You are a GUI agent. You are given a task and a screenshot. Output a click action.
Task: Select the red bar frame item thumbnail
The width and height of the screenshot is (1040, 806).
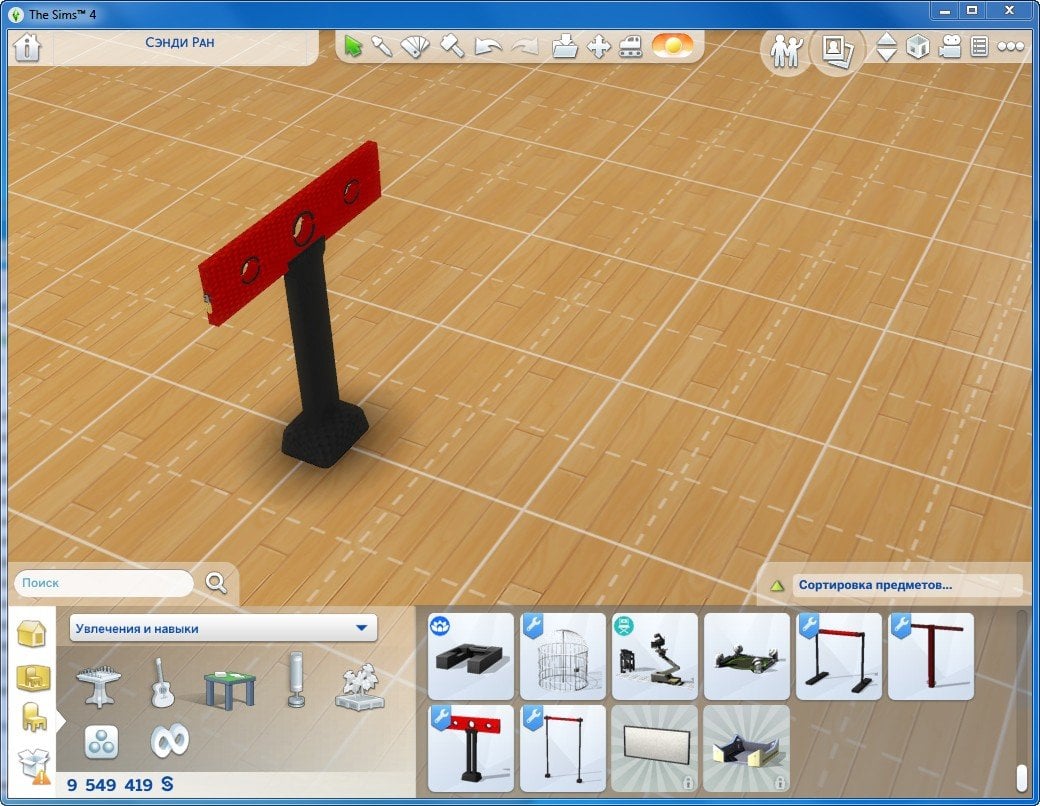839,656
